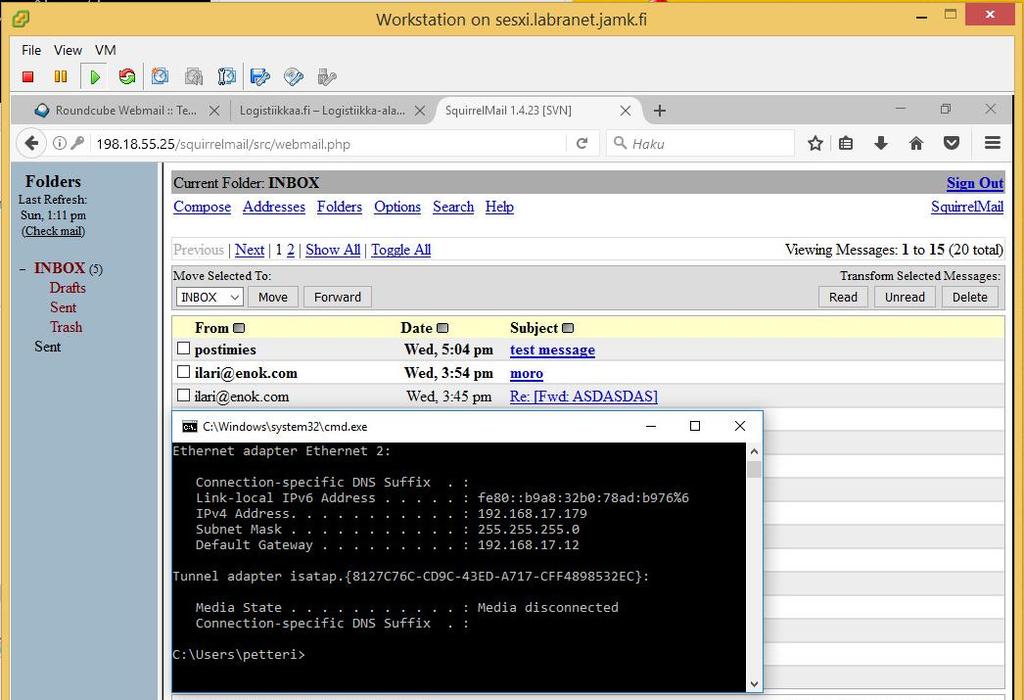Click the key icon in address bar
Screen dimensions: 1024x700
(x=77, y=143)
